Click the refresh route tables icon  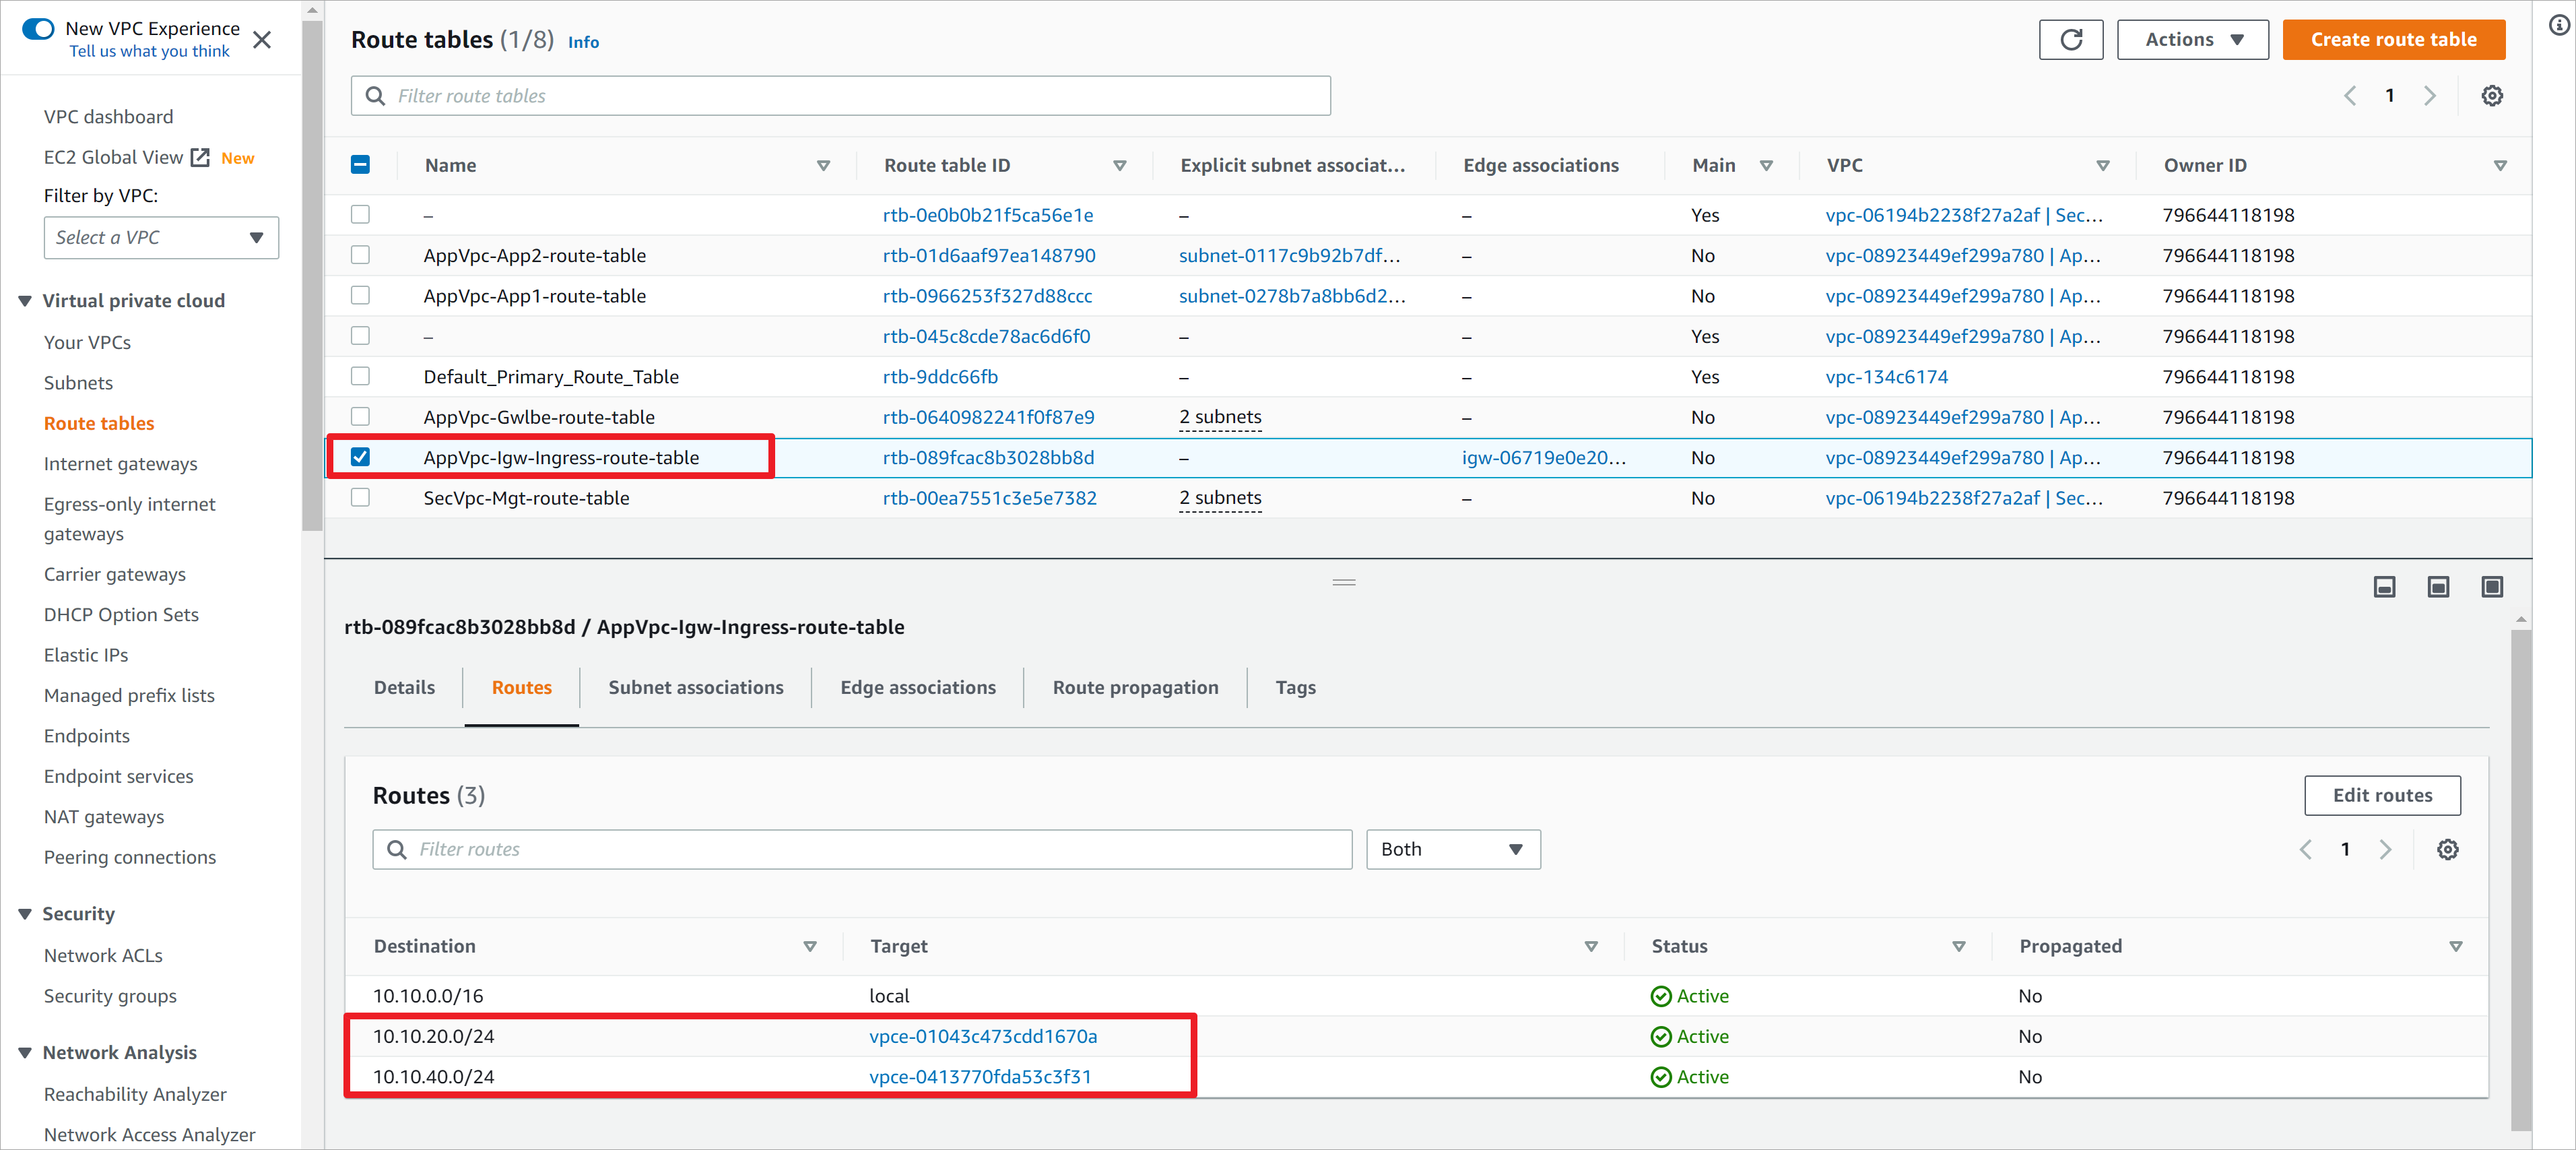click(2071, 40)
